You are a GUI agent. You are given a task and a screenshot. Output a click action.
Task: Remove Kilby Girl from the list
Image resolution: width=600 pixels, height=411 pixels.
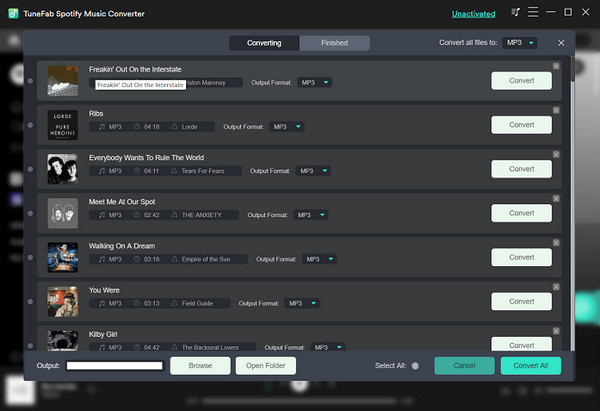point(556,331)
